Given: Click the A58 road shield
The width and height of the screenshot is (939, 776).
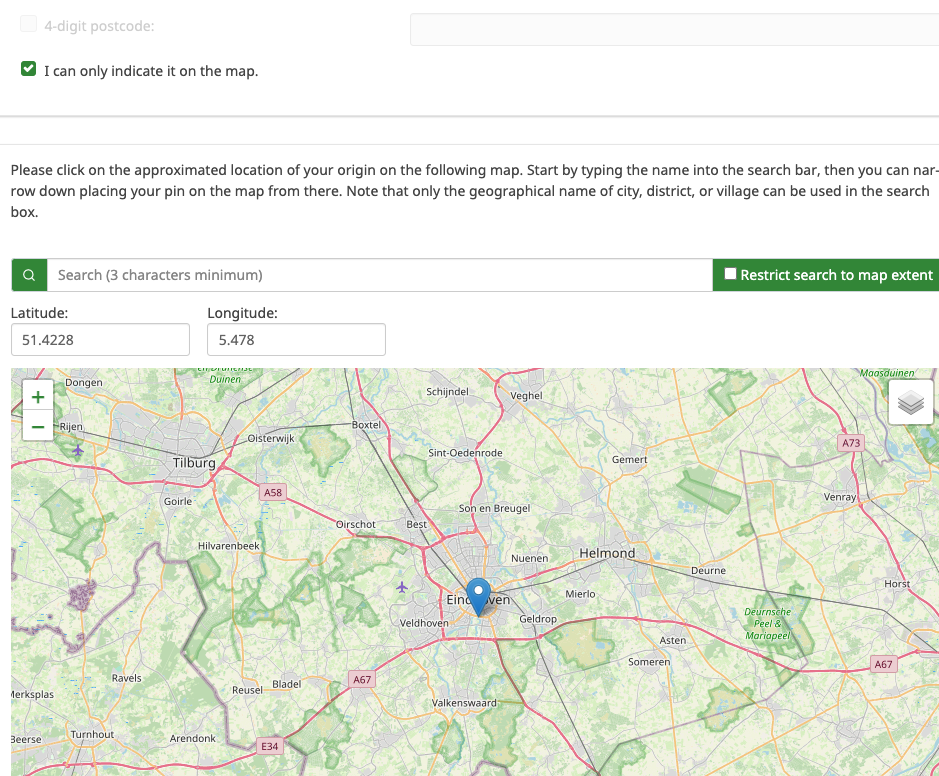Looking at the screenshot, I should click(272, 492).
